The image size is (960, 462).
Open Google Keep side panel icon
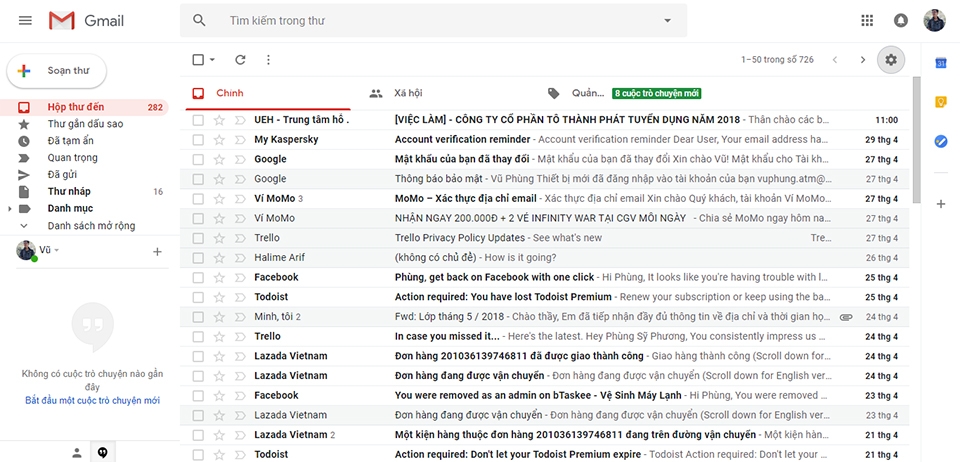click(941, 102)
